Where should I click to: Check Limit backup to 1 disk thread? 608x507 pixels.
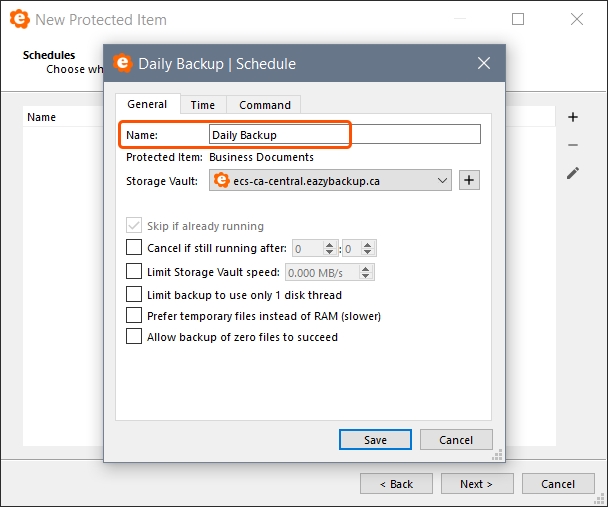point(134,294)
